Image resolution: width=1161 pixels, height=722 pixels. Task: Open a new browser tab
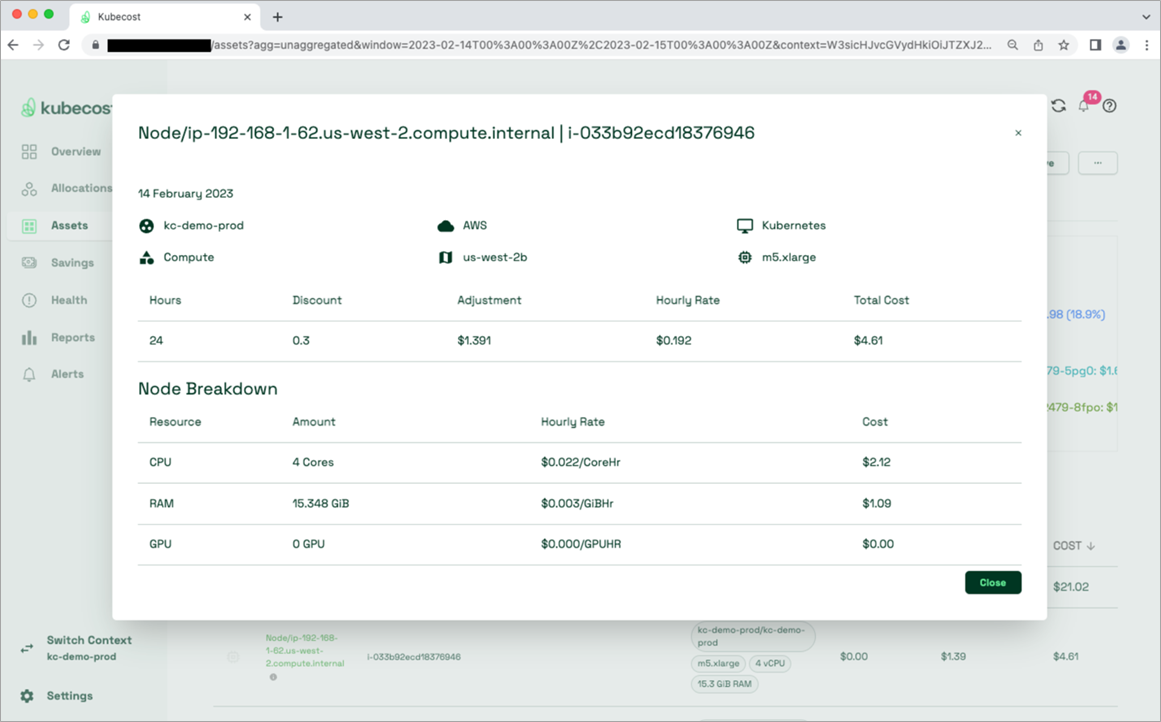click(278, 17)
